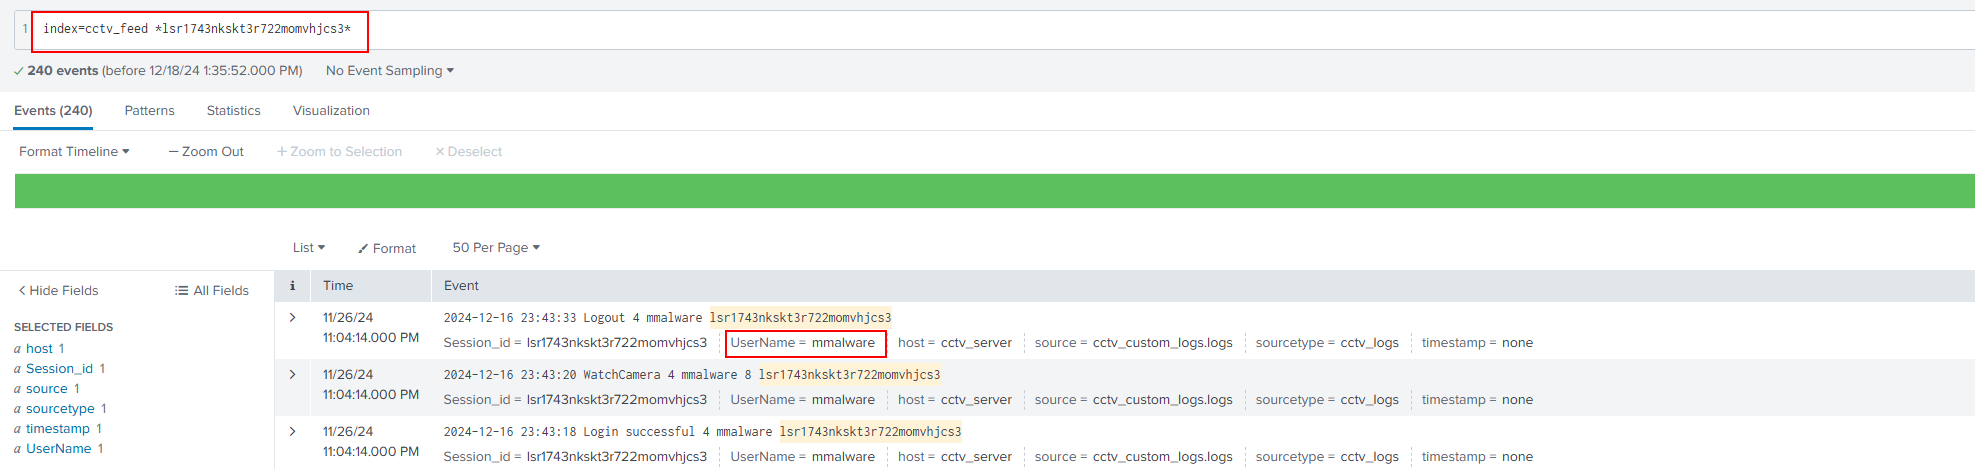Open the Format options with pencil icon

click(387, 248)
